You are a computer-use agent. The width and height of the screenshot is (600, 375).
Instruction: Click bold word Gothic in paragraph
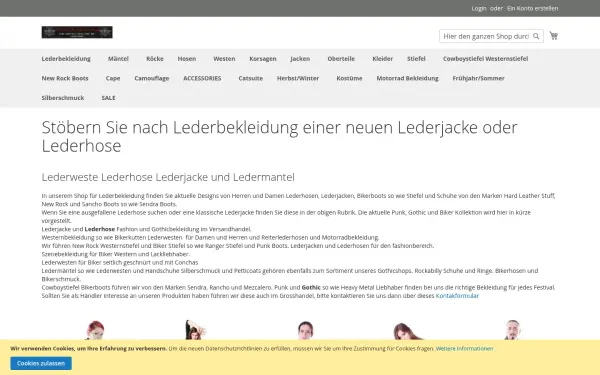point(311,287)
